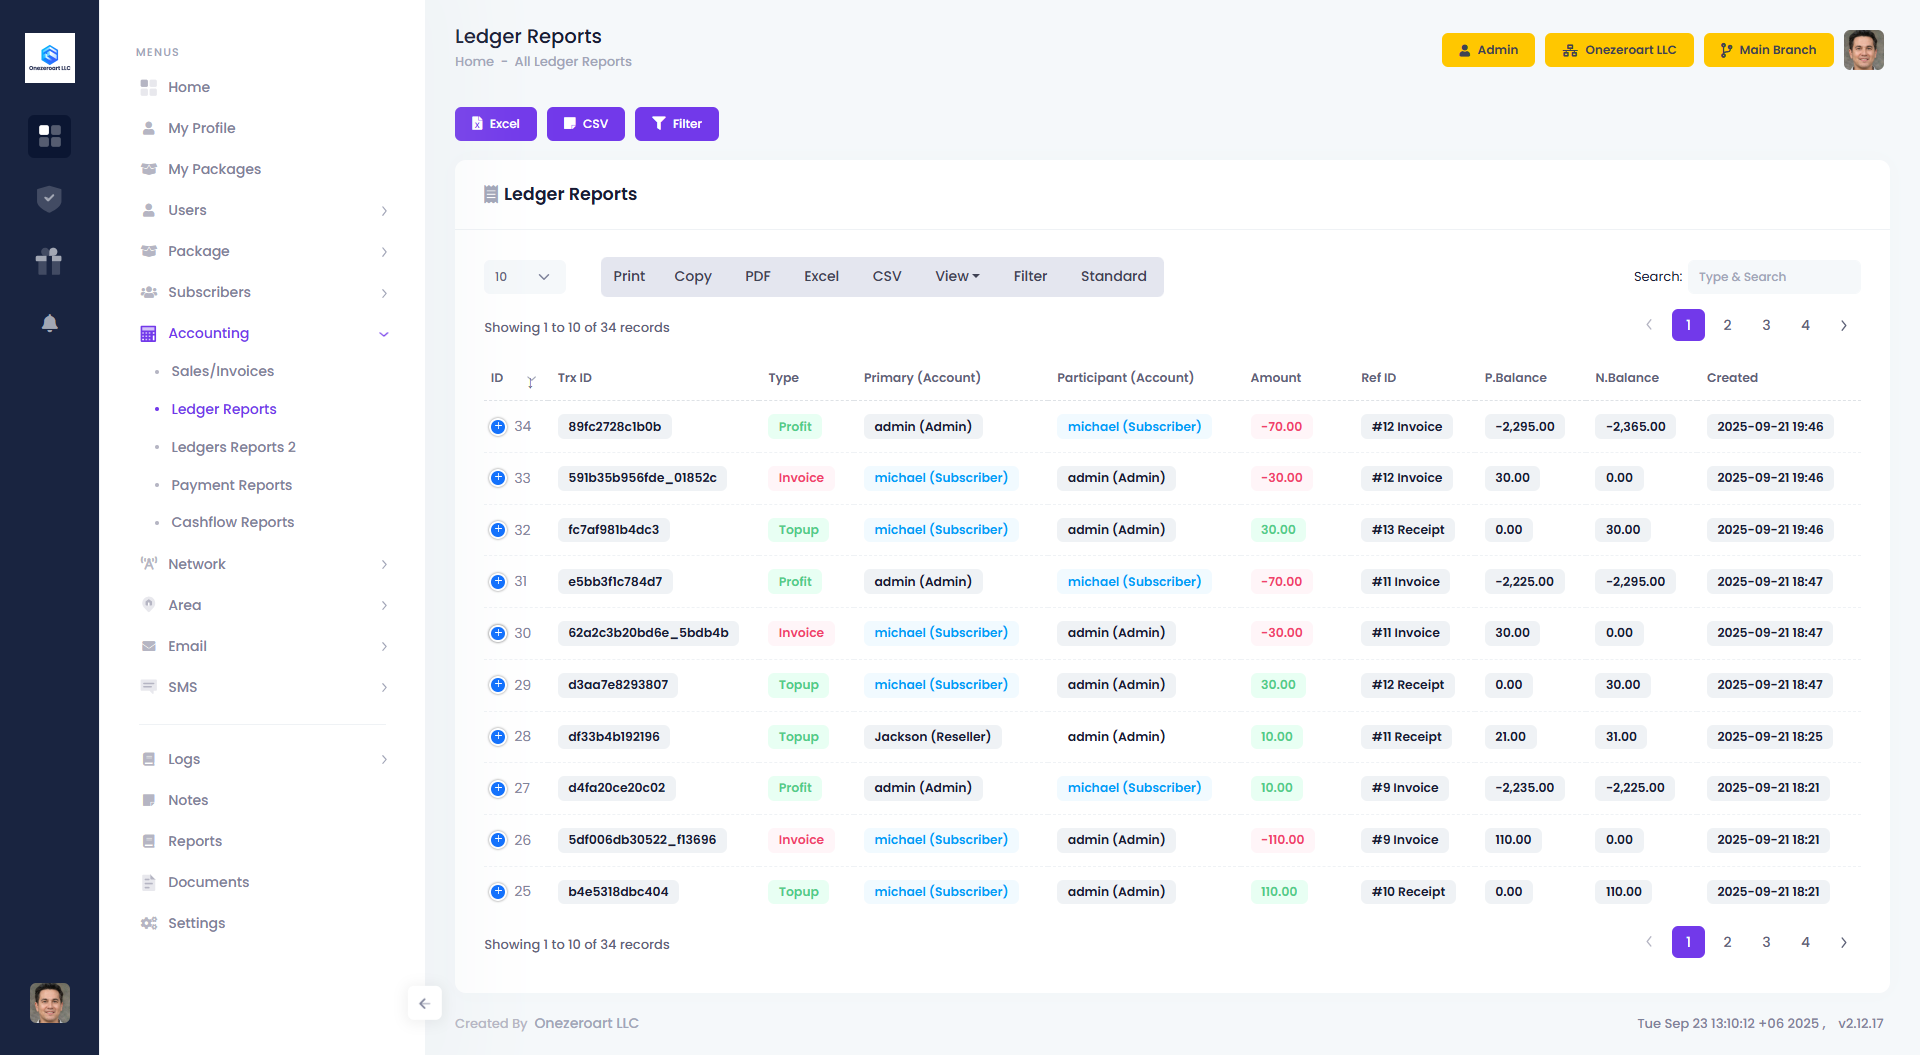Click the user avatar at top right

coord(1863,50)
